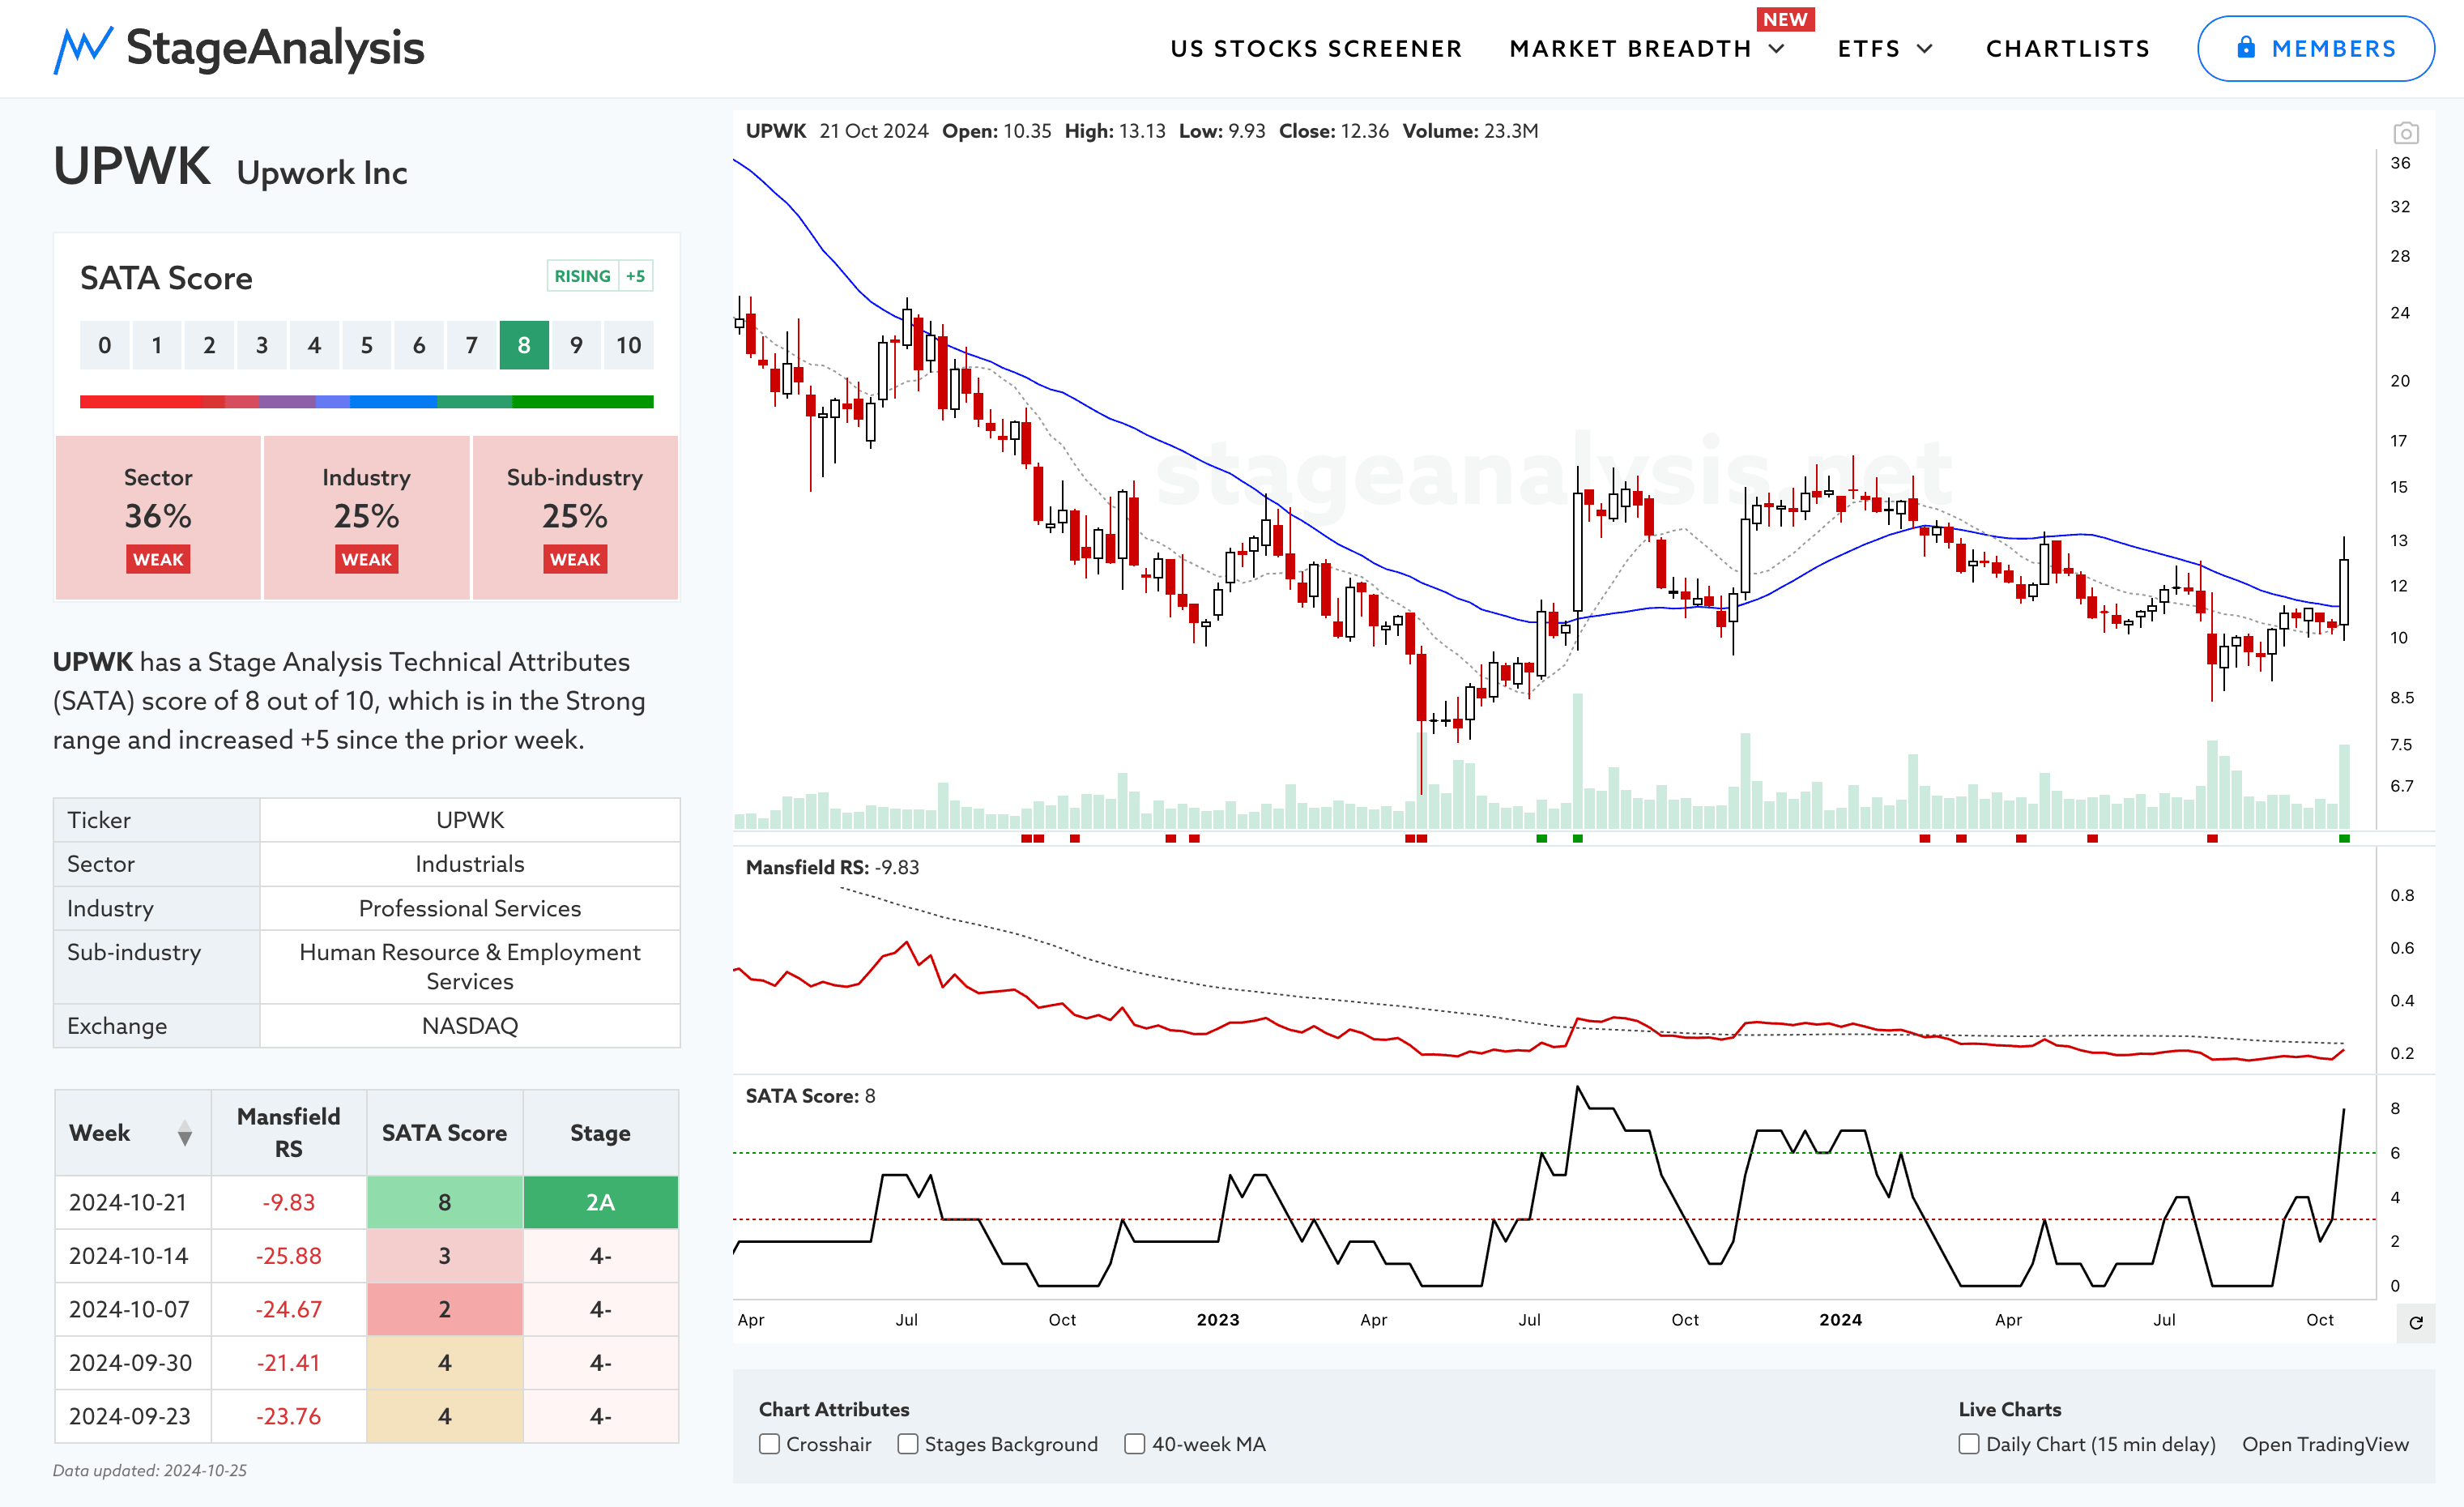Click the Mansfield RS: -9.83 chart label
Image resolution: width=2464 pixels, height=1507 pixels.
[832, 867]
